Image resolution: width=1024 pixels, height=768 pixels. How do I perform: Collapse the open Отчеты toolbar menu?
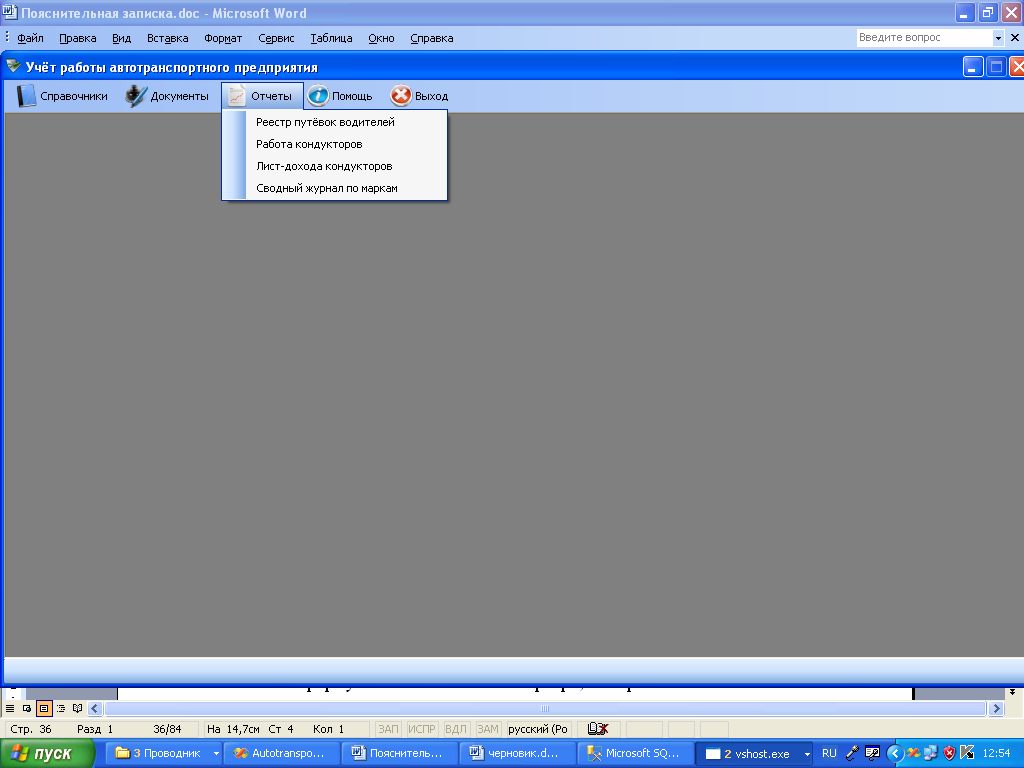pos(262,96)
